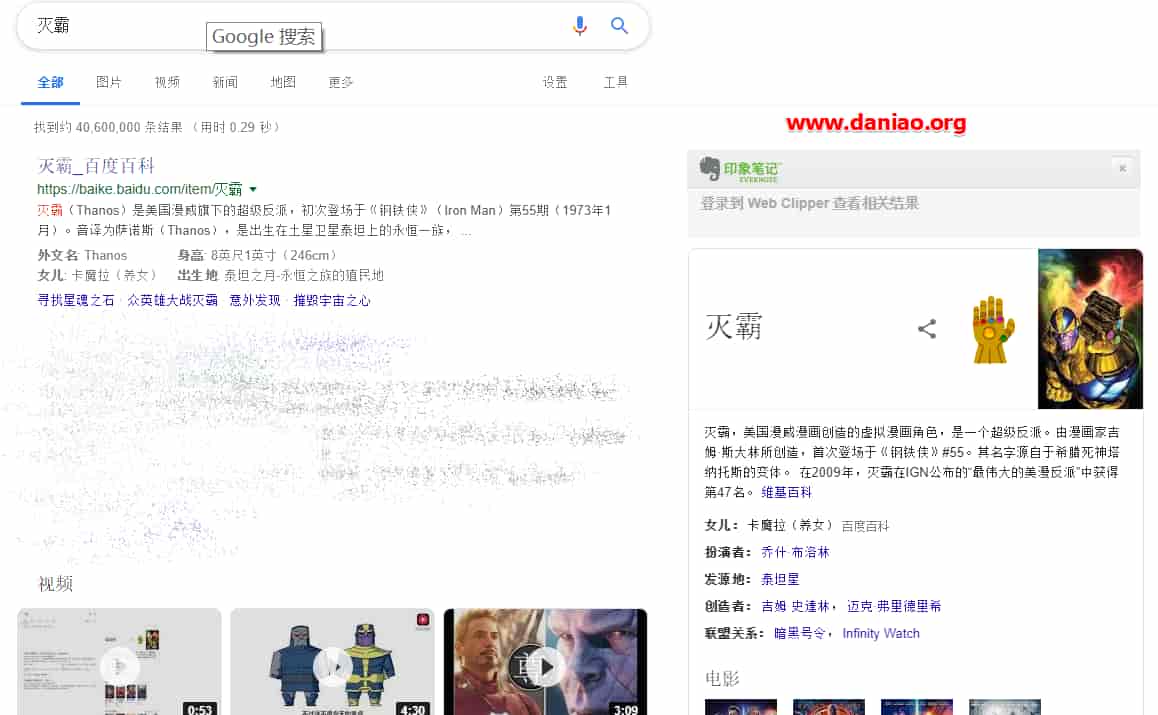
Task: Open the 众英雄大战灭霸 sublink
Action: pos(172,300)
